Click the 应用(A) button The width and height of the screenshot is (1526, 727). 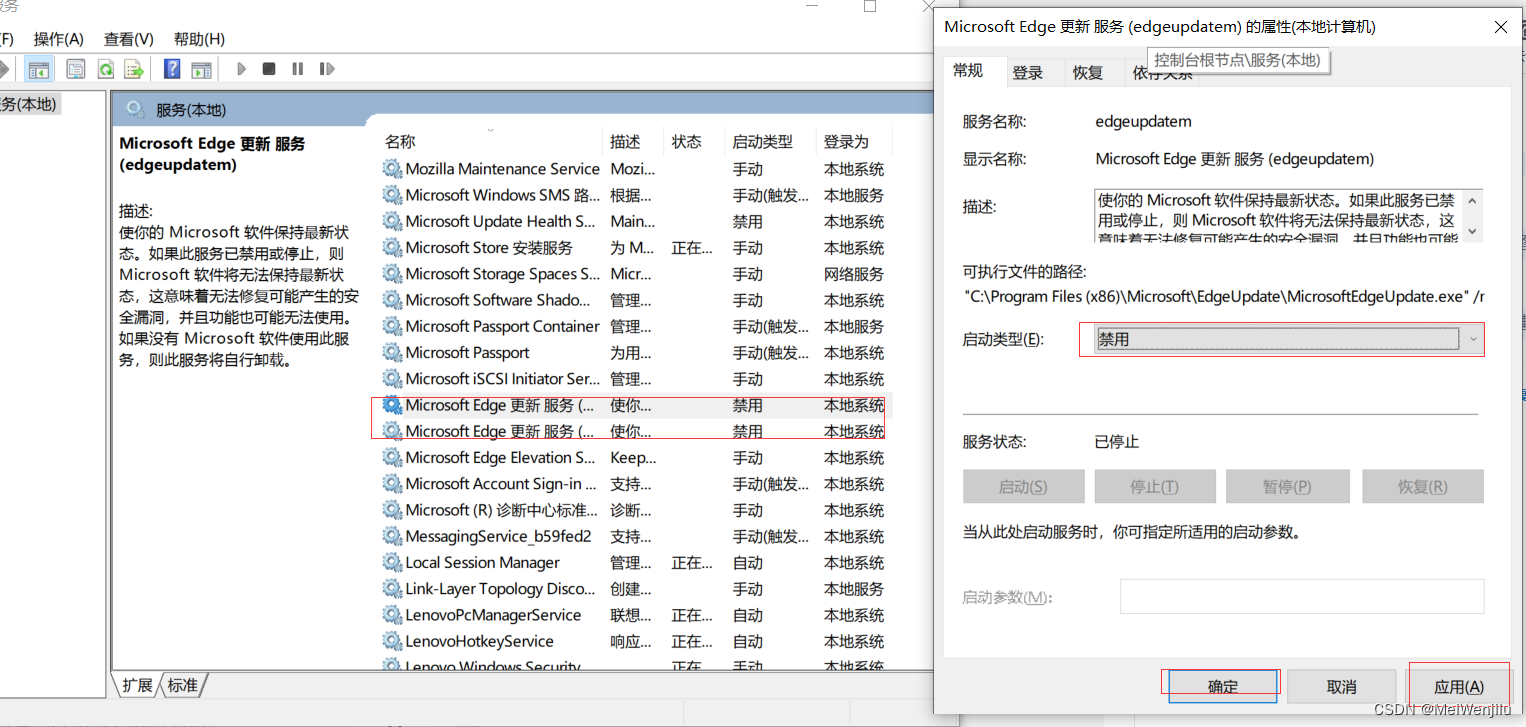[1459, 687]
